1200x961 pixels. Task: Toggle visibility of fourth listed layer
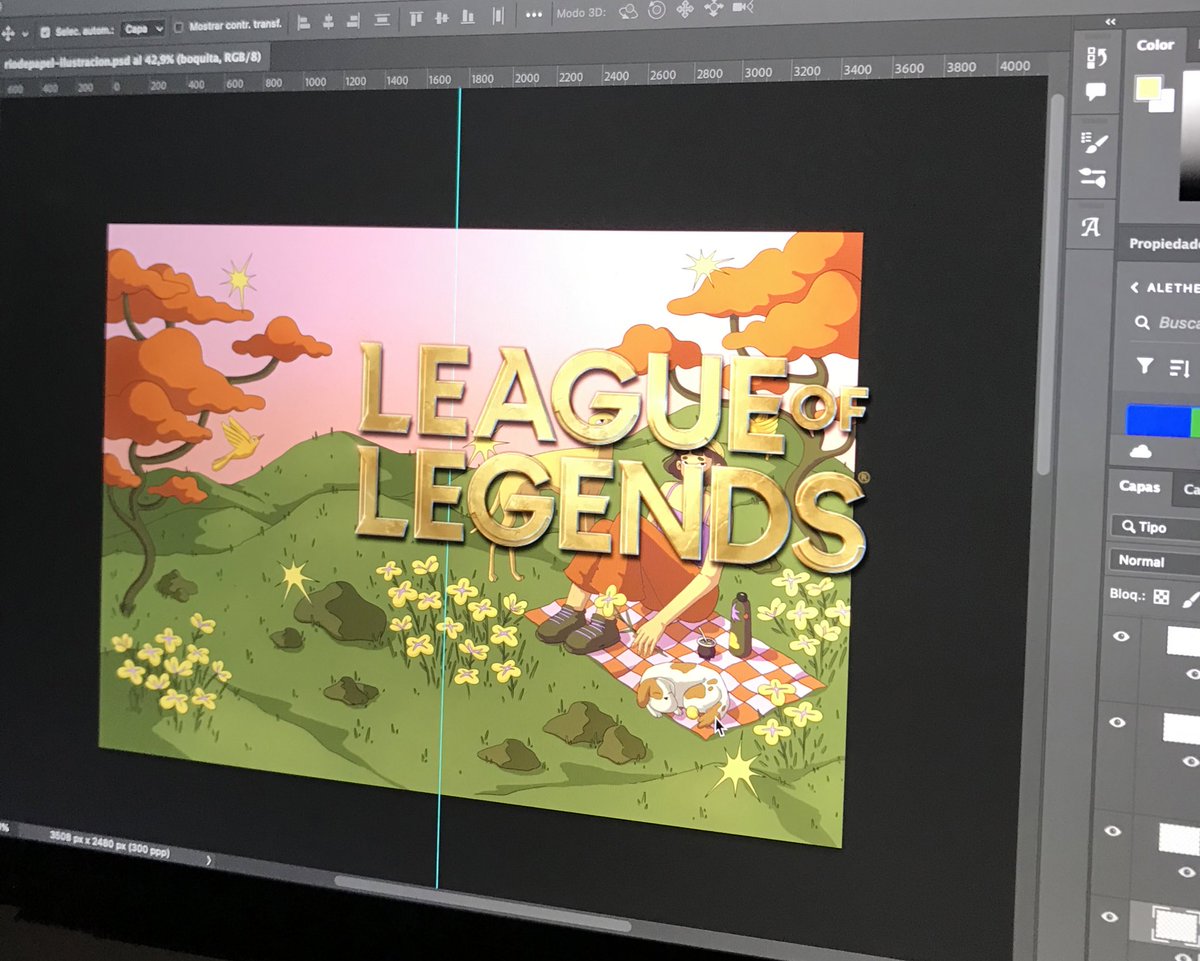click(1109, 916)
